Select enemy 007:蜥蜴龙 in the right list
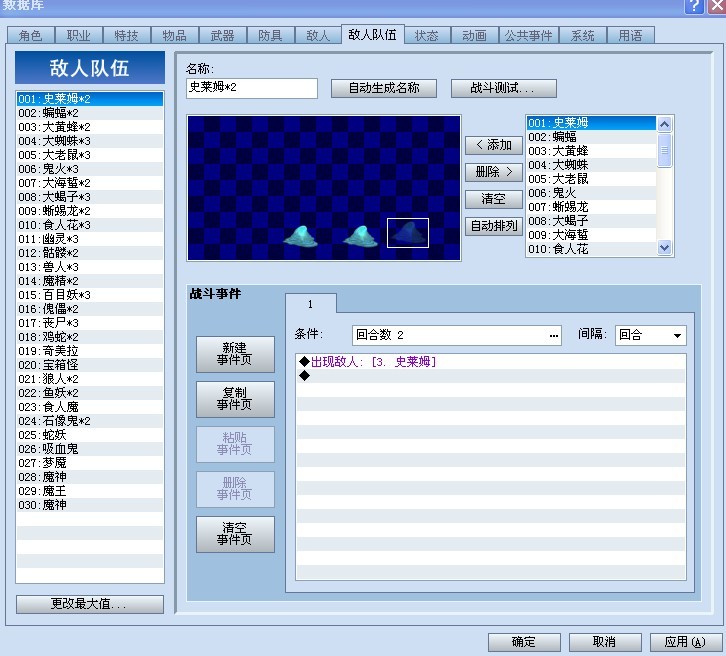Screen dimensions: 726x656 (591, 207)
